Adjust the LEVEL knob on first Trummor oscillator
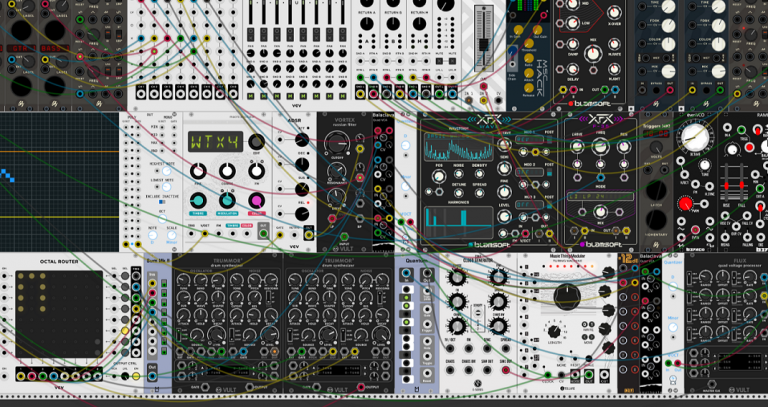The width and height of the screenshot is (768, 407). pyautogui.click(x=216, y=334)
